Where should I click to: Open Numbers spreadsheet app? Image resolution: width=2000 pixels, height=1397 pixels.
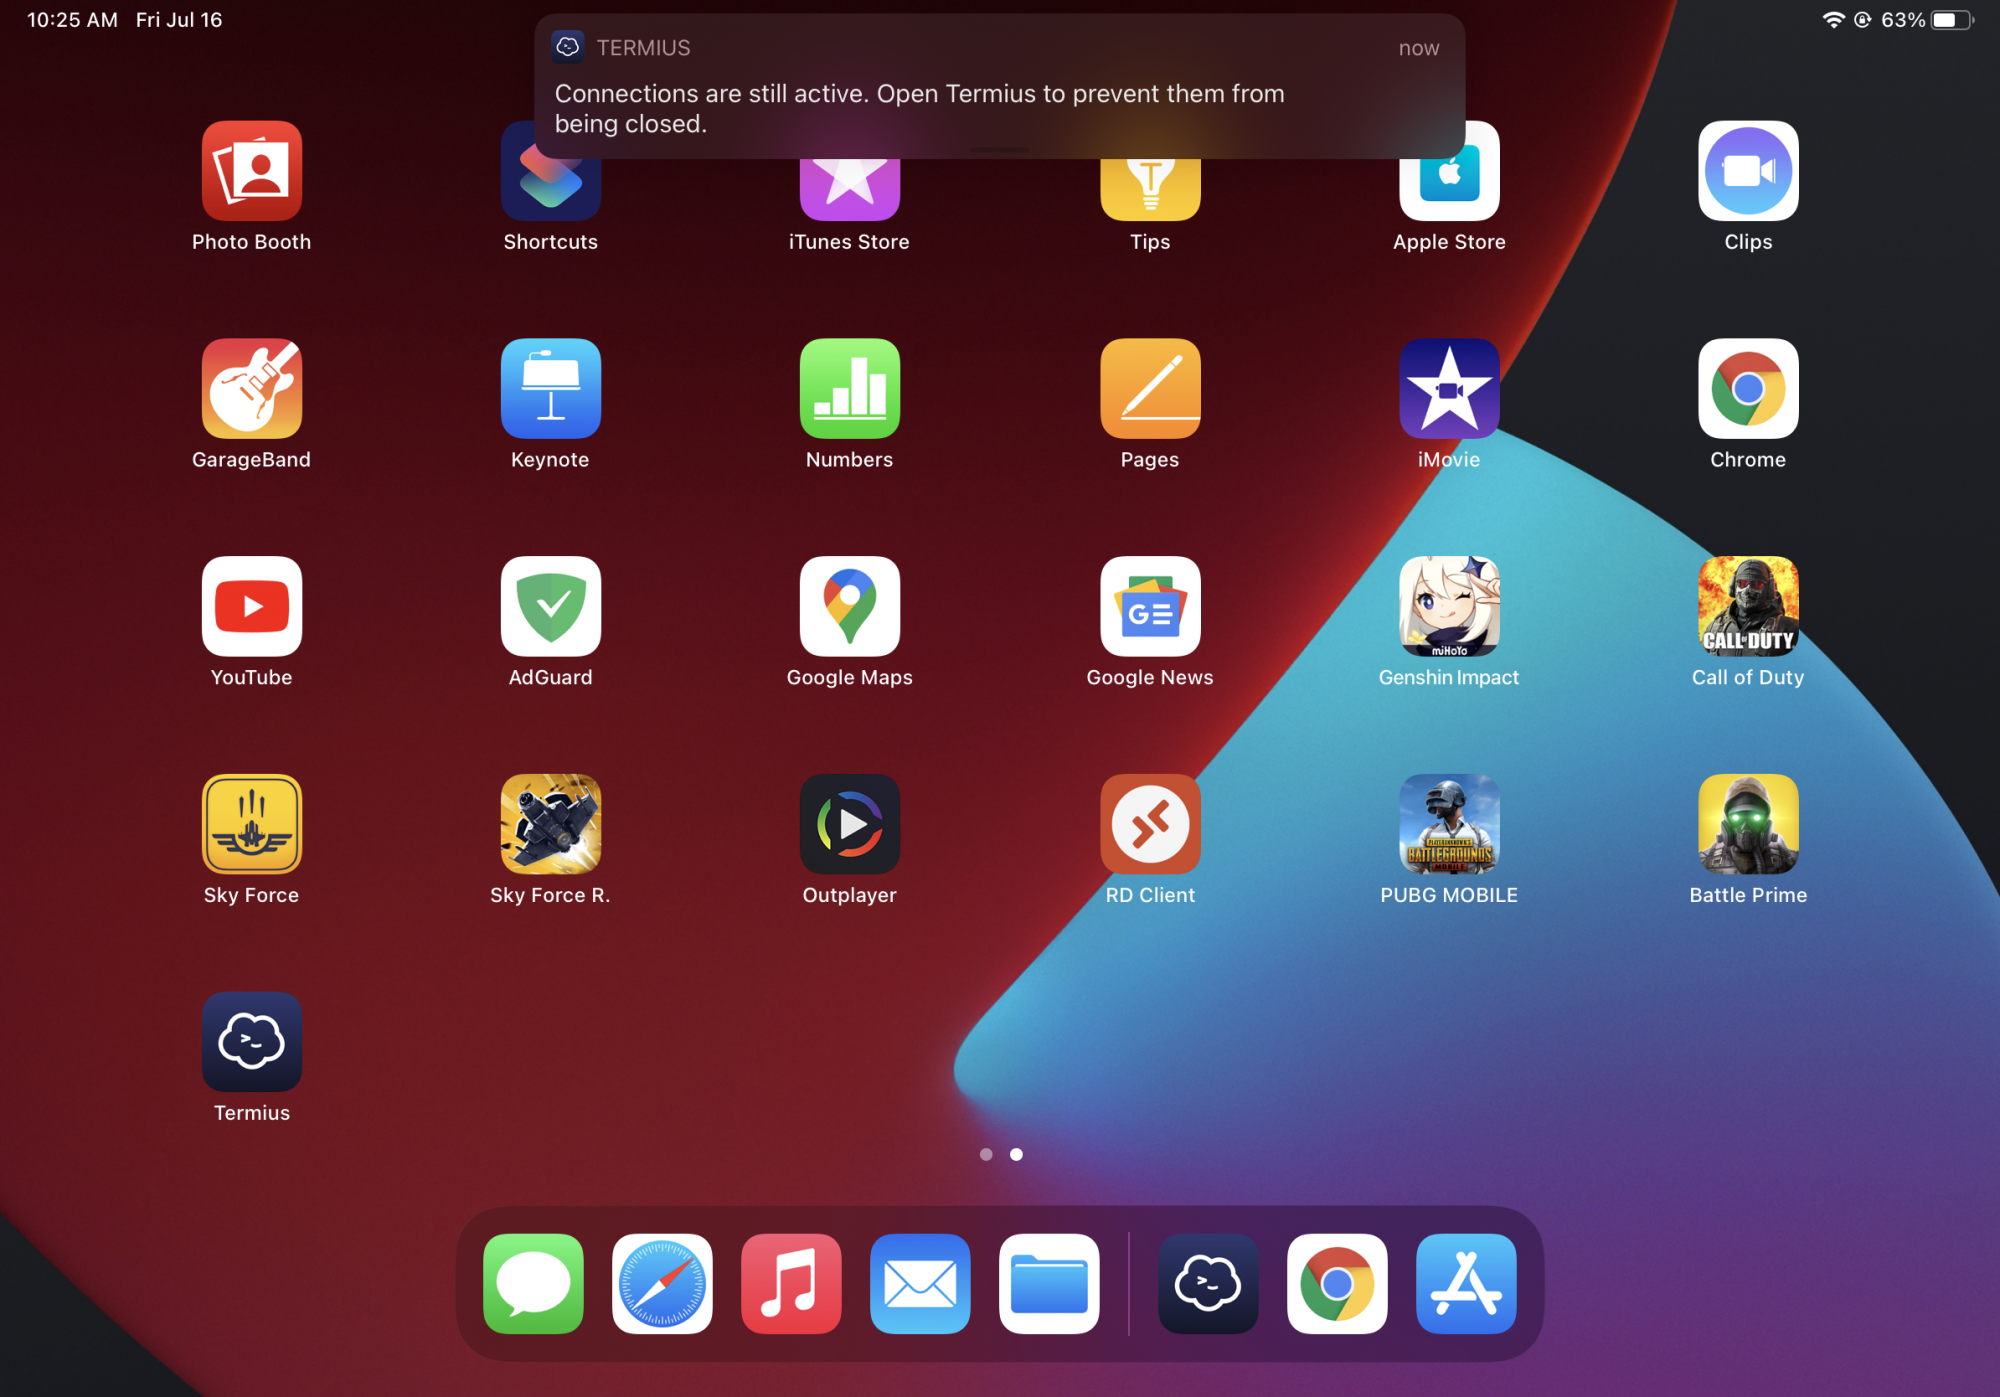point(849,388)
